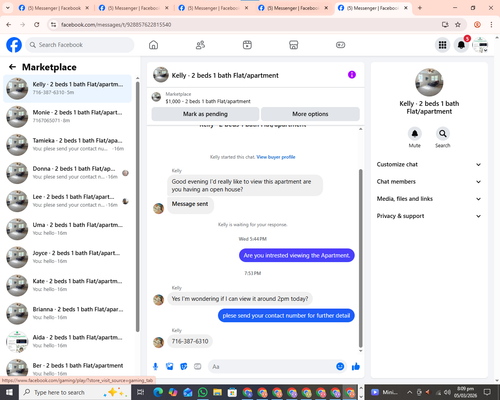500x400 pixels.
Task: Open the purple conversation info icon
Action: (x=352, y=75)
